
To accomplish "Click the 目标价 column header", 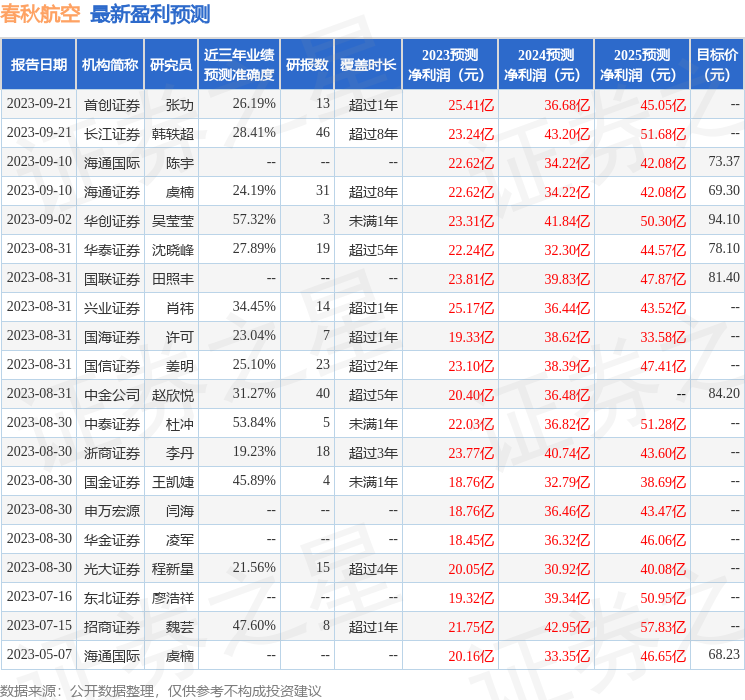I will 716,65.
